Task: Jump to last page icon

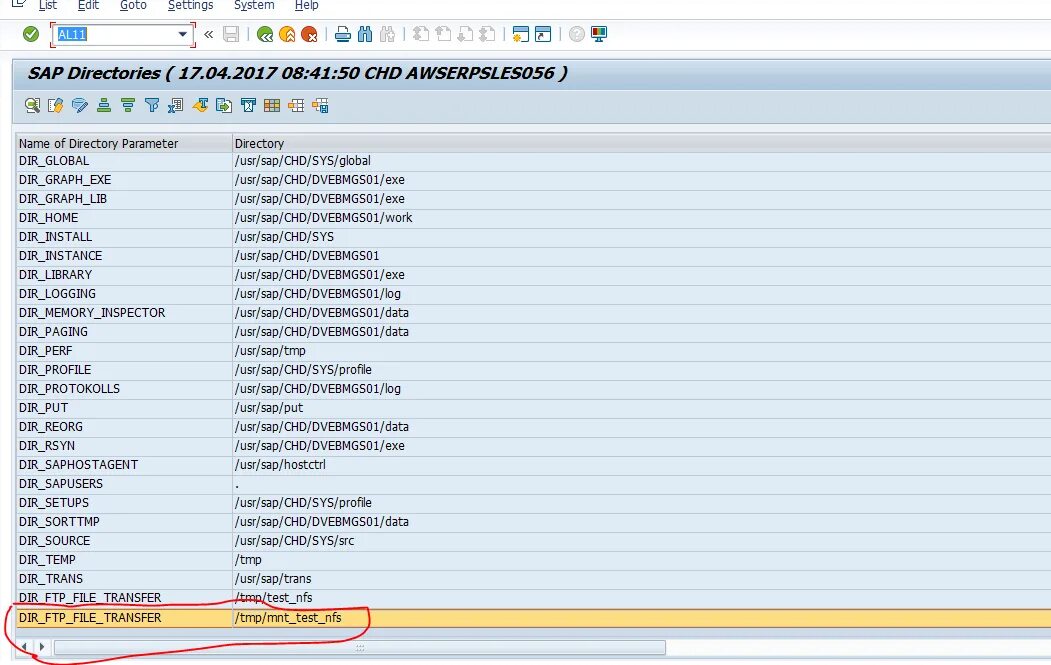Action: tap(487, 34)
